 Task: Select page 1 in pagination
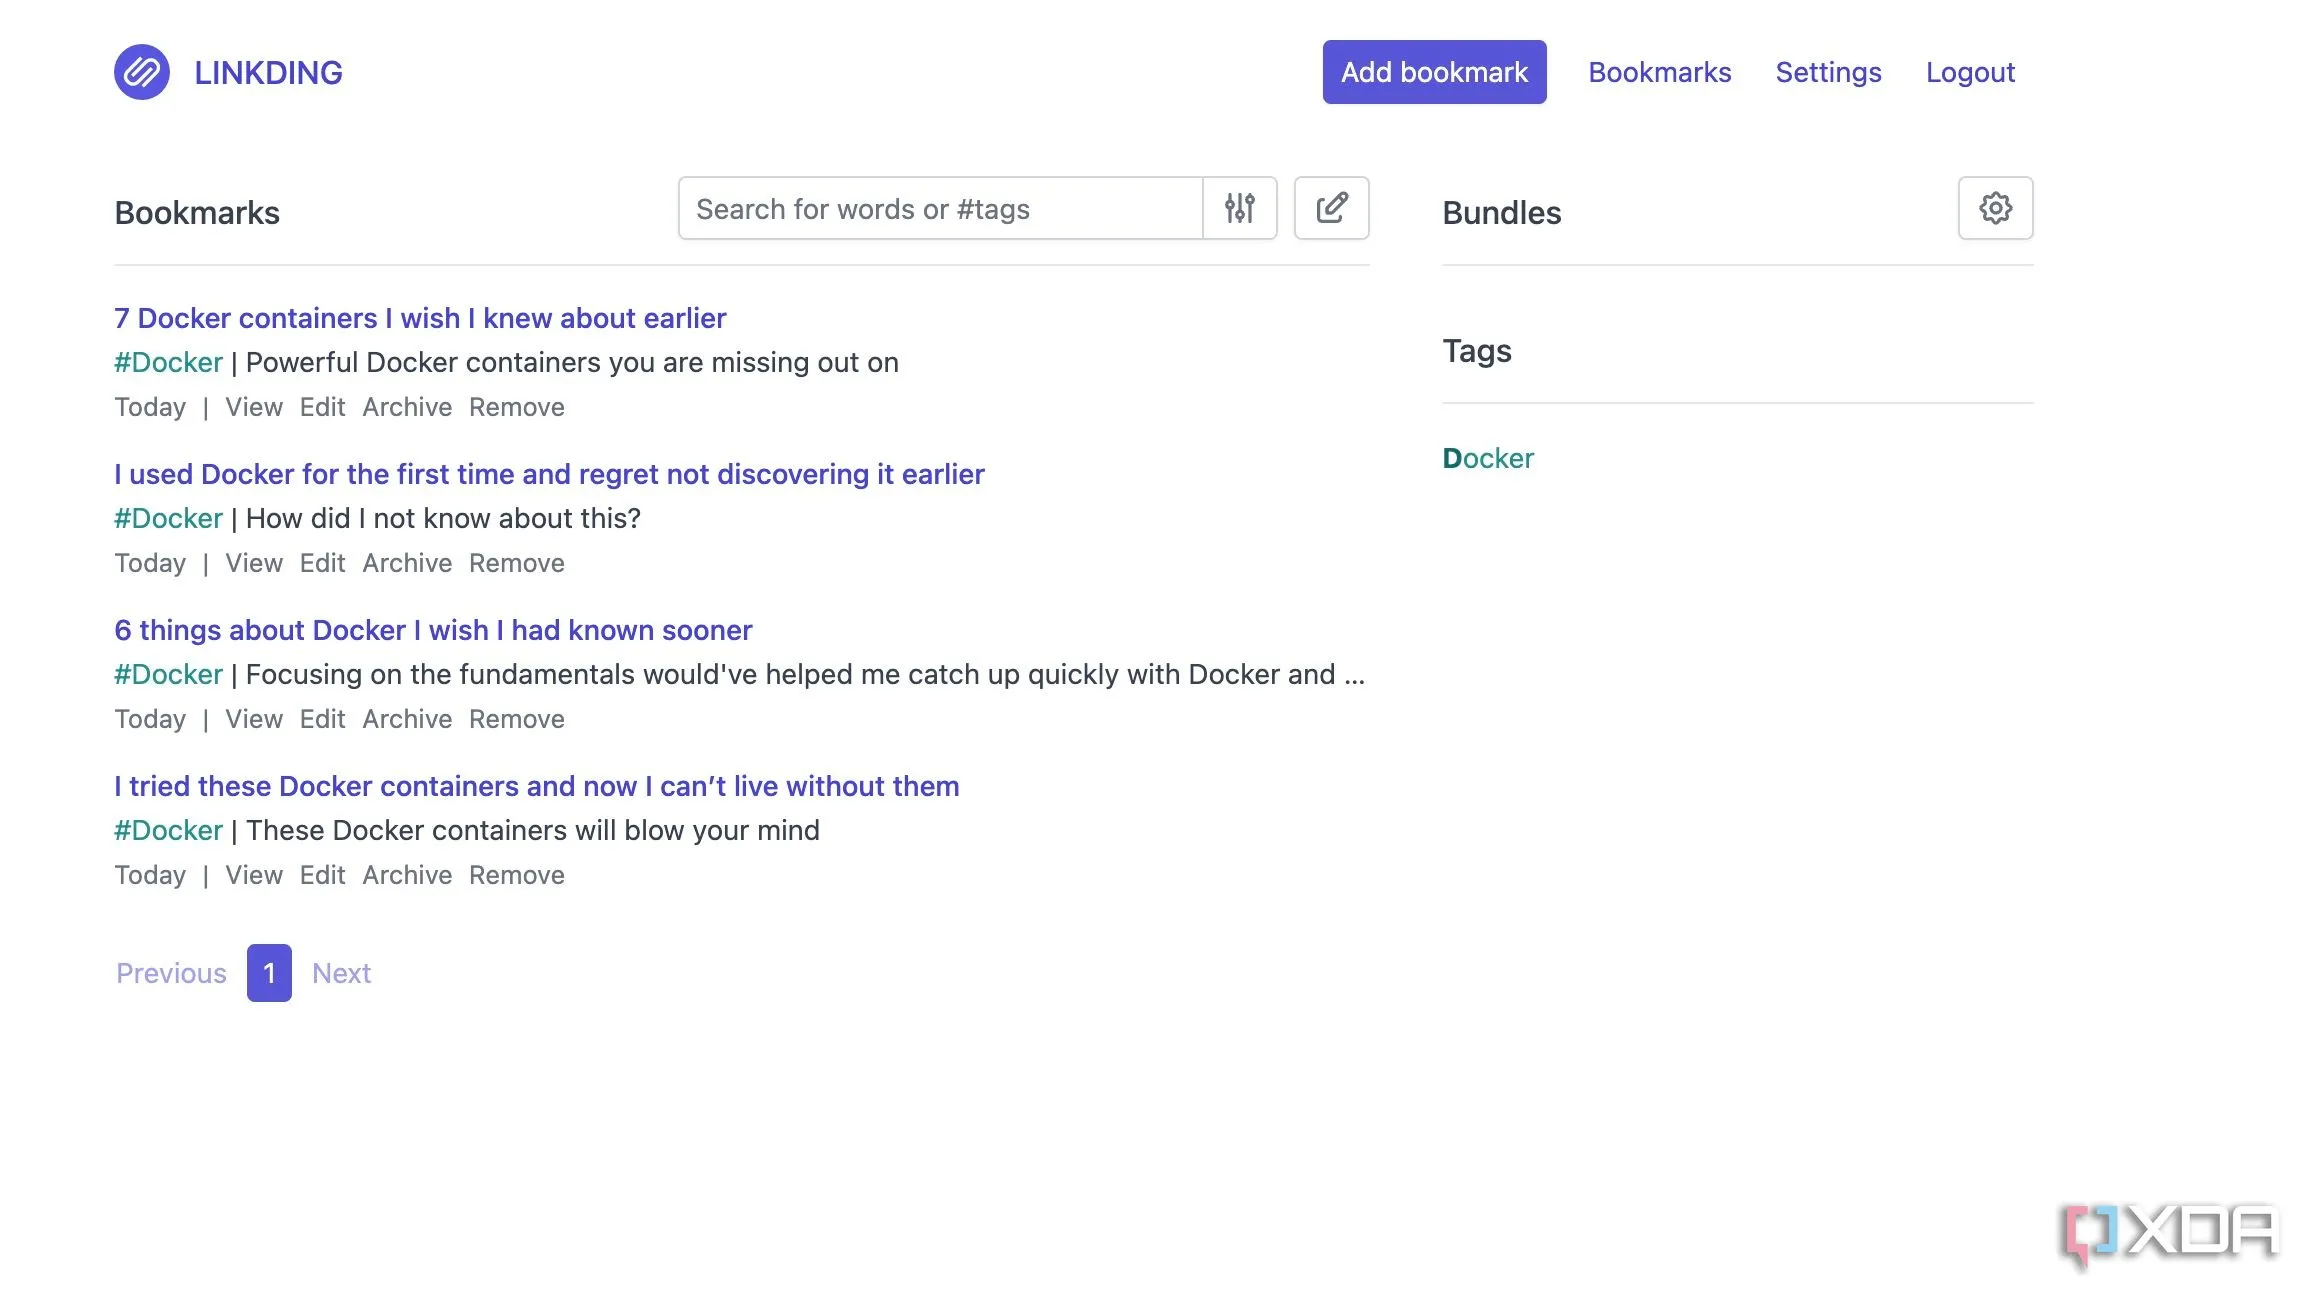[269, 973]
